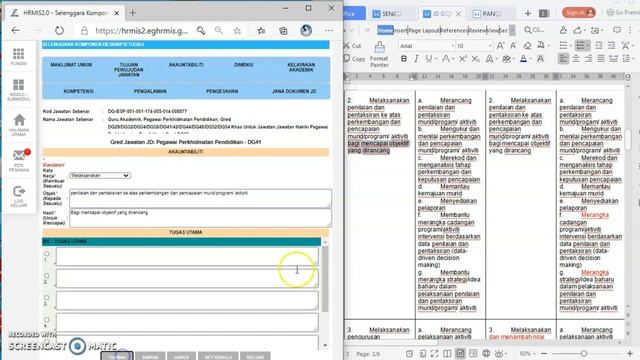This screenshot has height=360, width=640.
Task: Open Peti Pesanan mail icon
Action: [20, 155]
